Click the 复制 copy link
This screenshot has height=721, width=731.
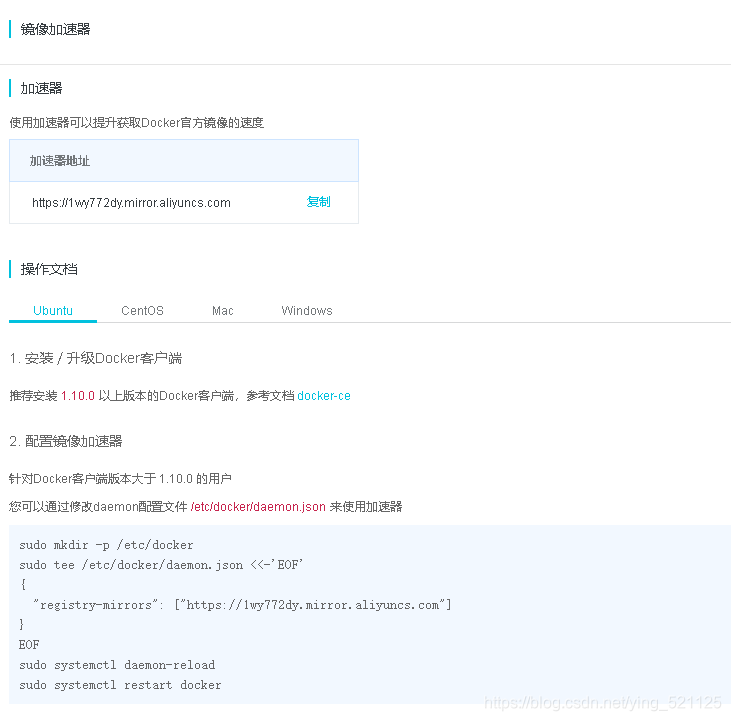pos(318,202)
